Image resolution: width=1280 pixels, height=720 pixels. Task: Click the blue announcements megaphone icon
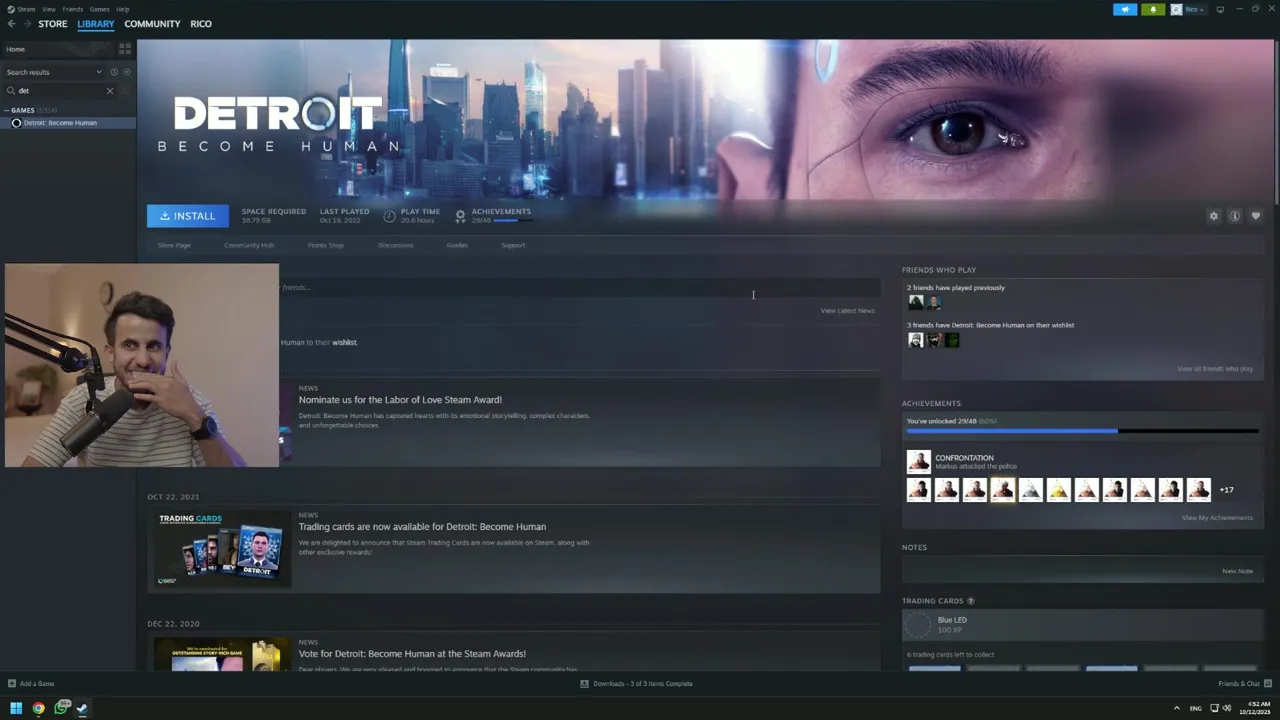(1125, 9)
